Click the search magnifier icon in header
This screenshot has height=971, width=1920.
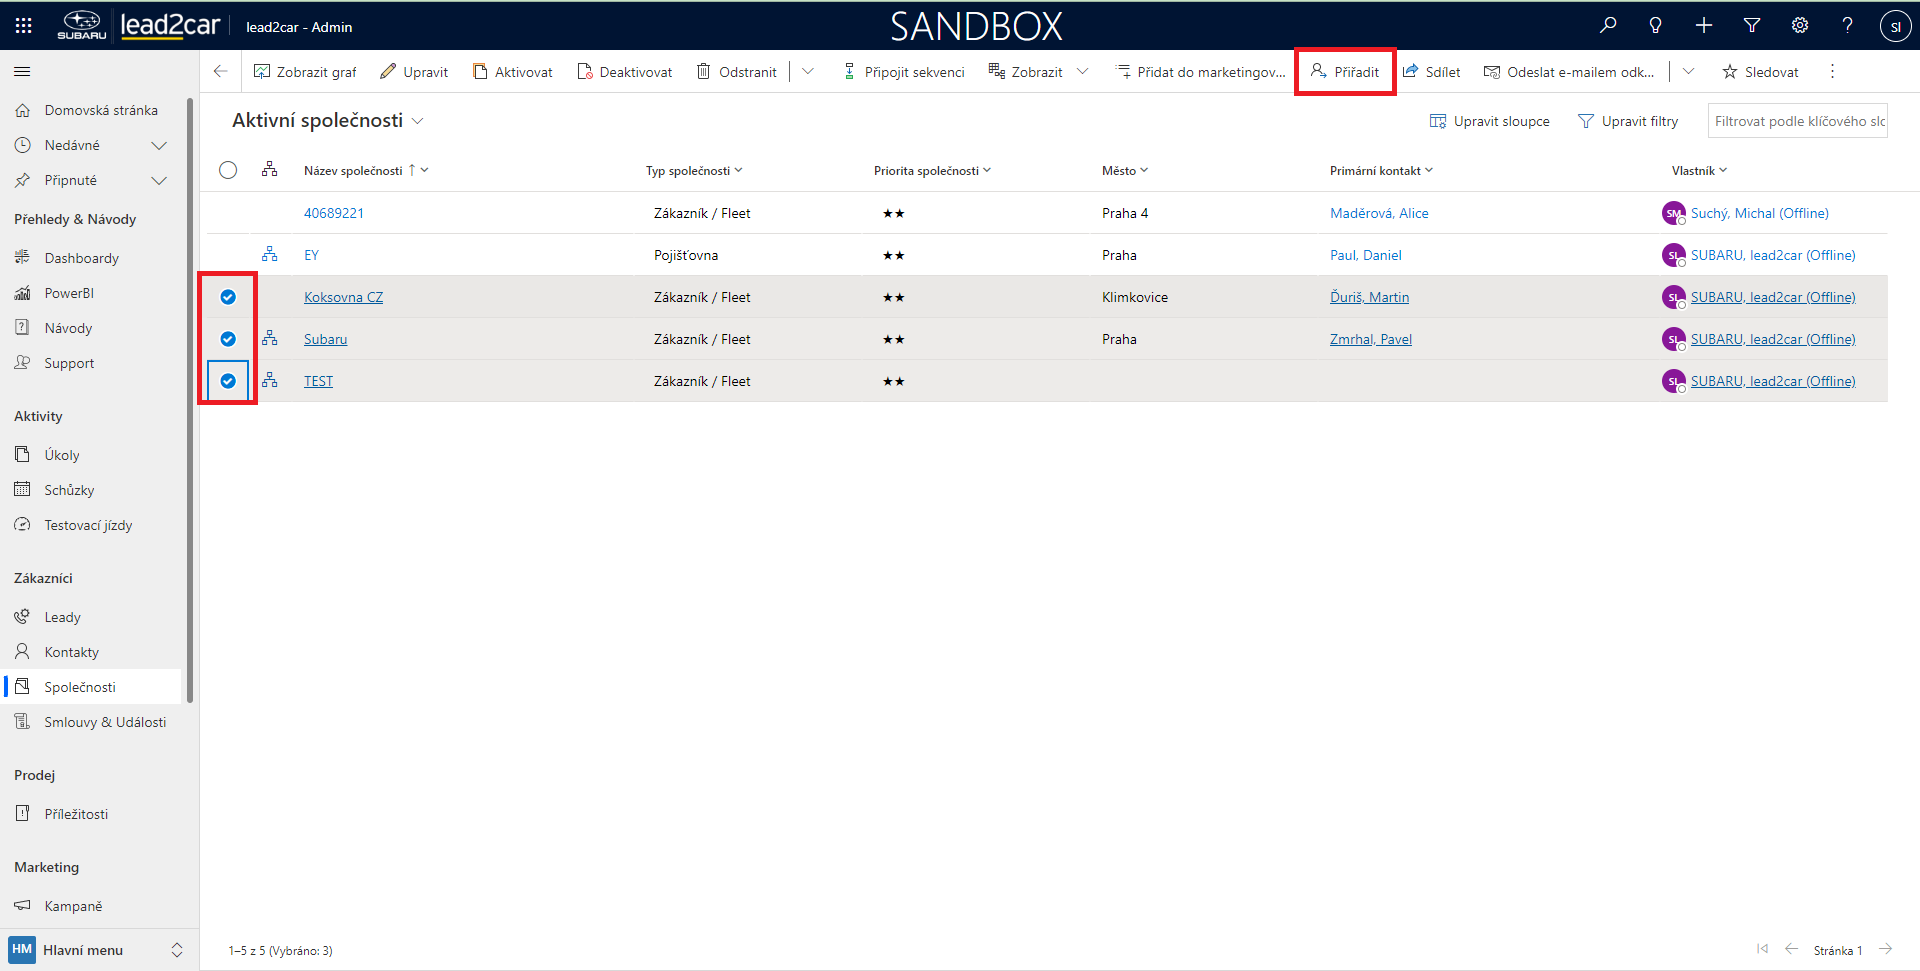[1608, 26]
